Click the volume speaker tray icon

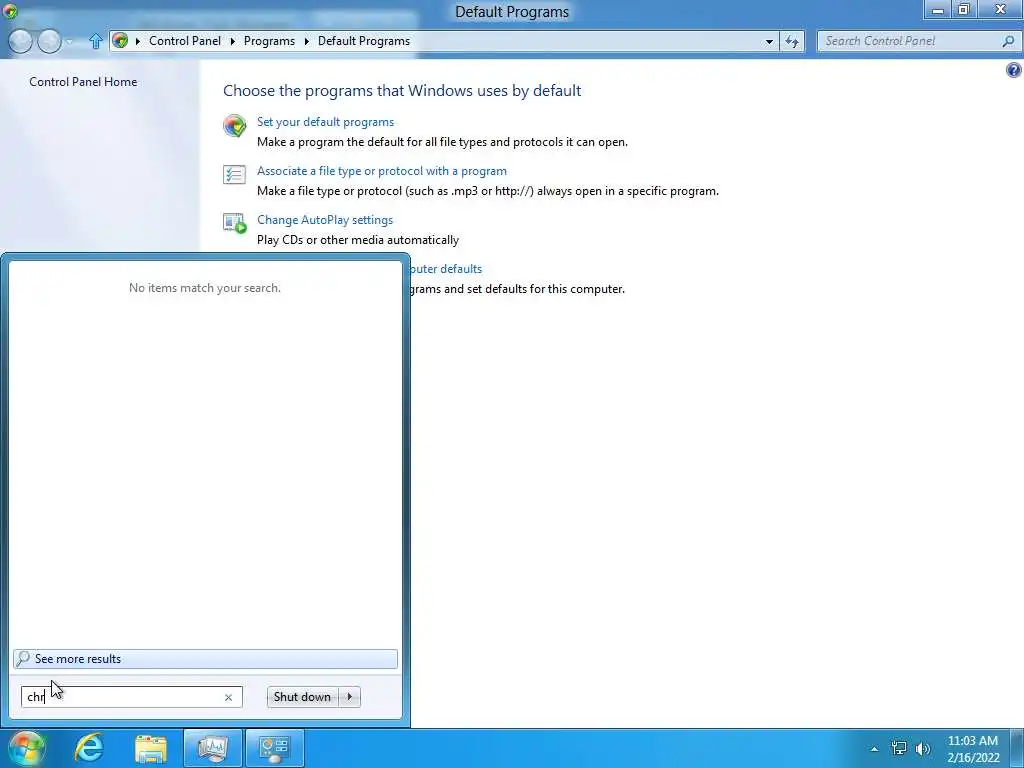coord(923,748)
